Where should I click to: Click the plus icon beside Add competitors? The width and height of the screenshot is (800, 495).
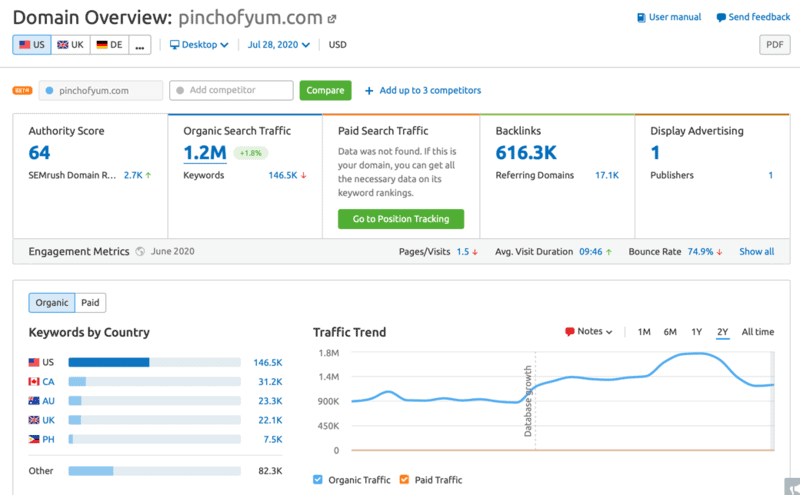(369, 91)
